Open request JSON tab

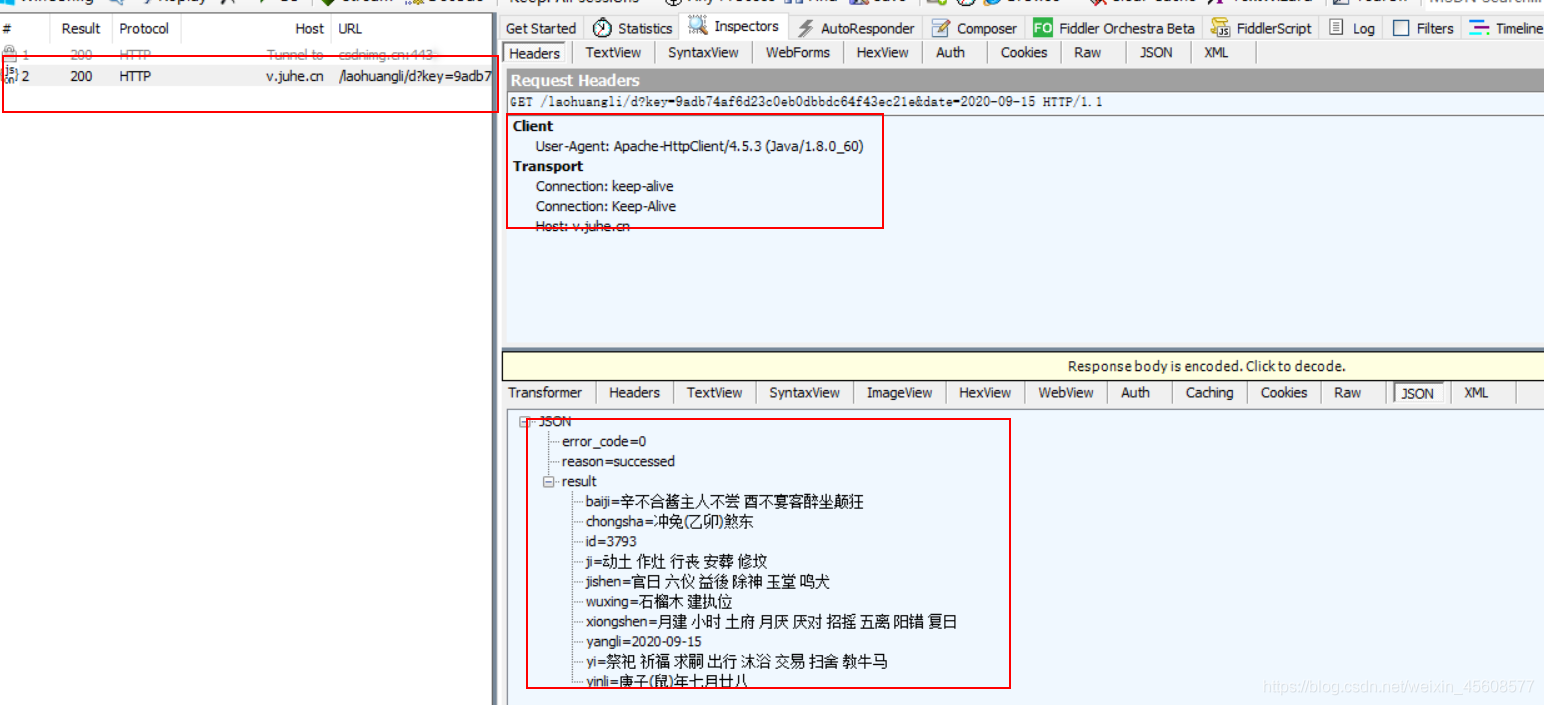[1156, 52]
